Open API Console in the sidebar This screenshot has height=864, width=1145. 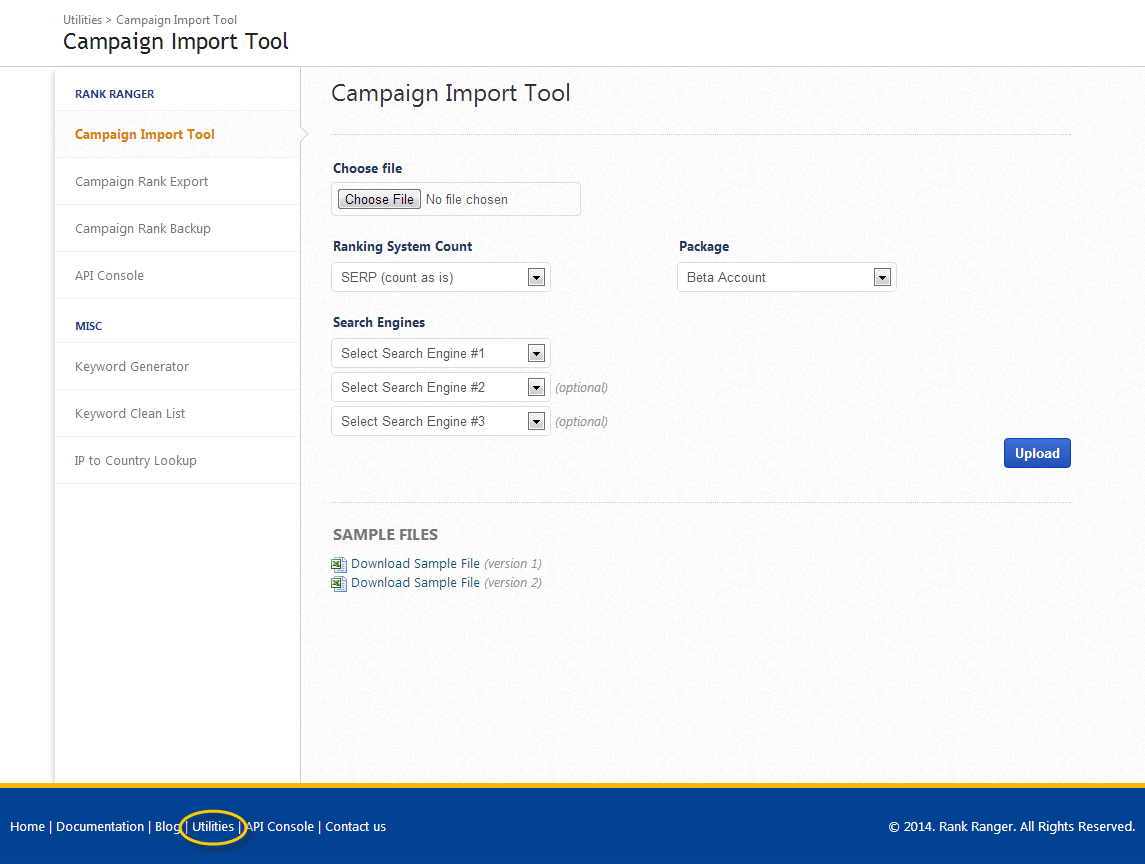[109, 275]
